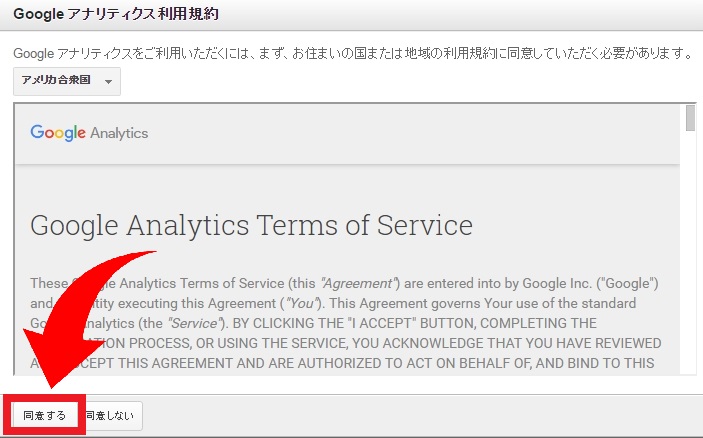
Task: Click the terms scrollbar thumb
Action: pyautogui.click(x=690, y=118)
